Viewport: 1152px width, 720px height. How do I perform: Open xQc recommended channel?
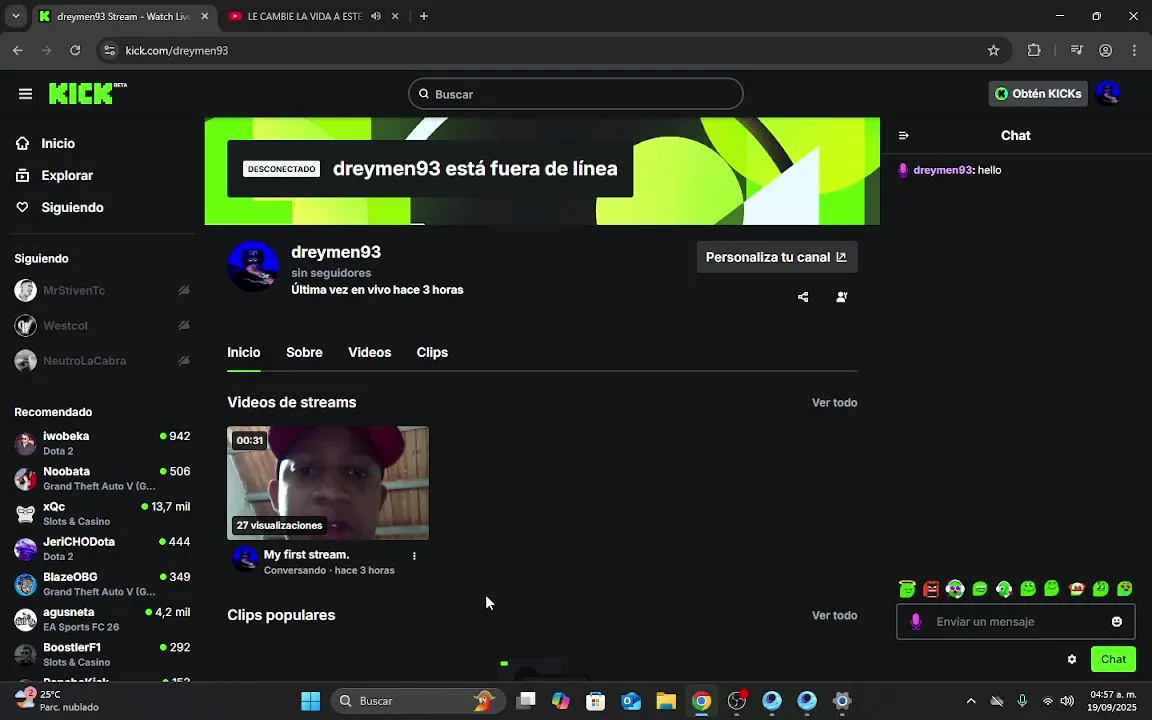point(102,514)
